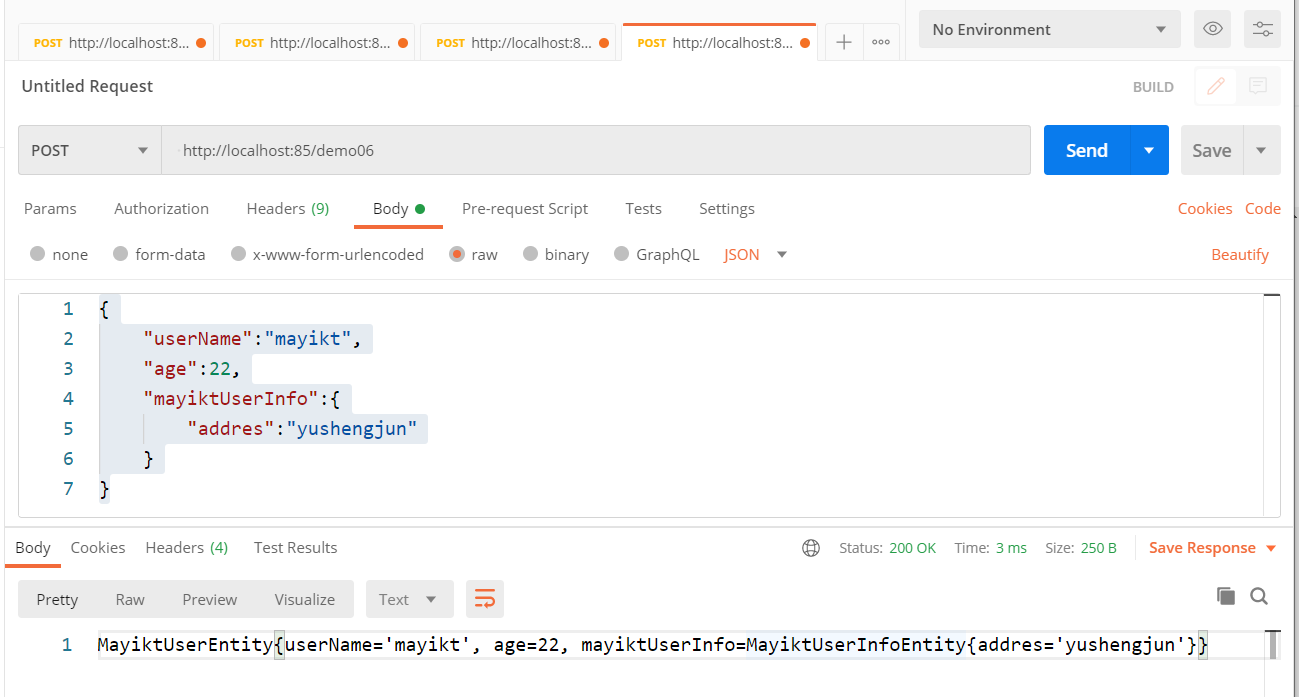This screenshot has width=1299, height=697.
Task: Switch to the response Body tab
Action: click(x=33, y=547)
